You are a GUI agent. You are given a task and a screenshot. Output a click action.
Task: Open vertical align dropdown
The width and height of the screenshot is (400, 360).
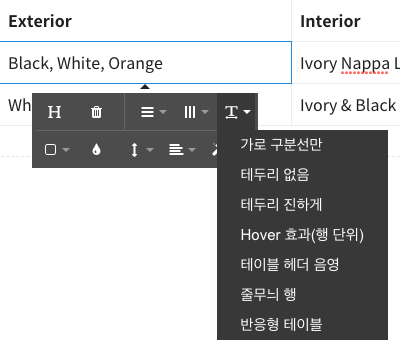[x=141, y=150]
